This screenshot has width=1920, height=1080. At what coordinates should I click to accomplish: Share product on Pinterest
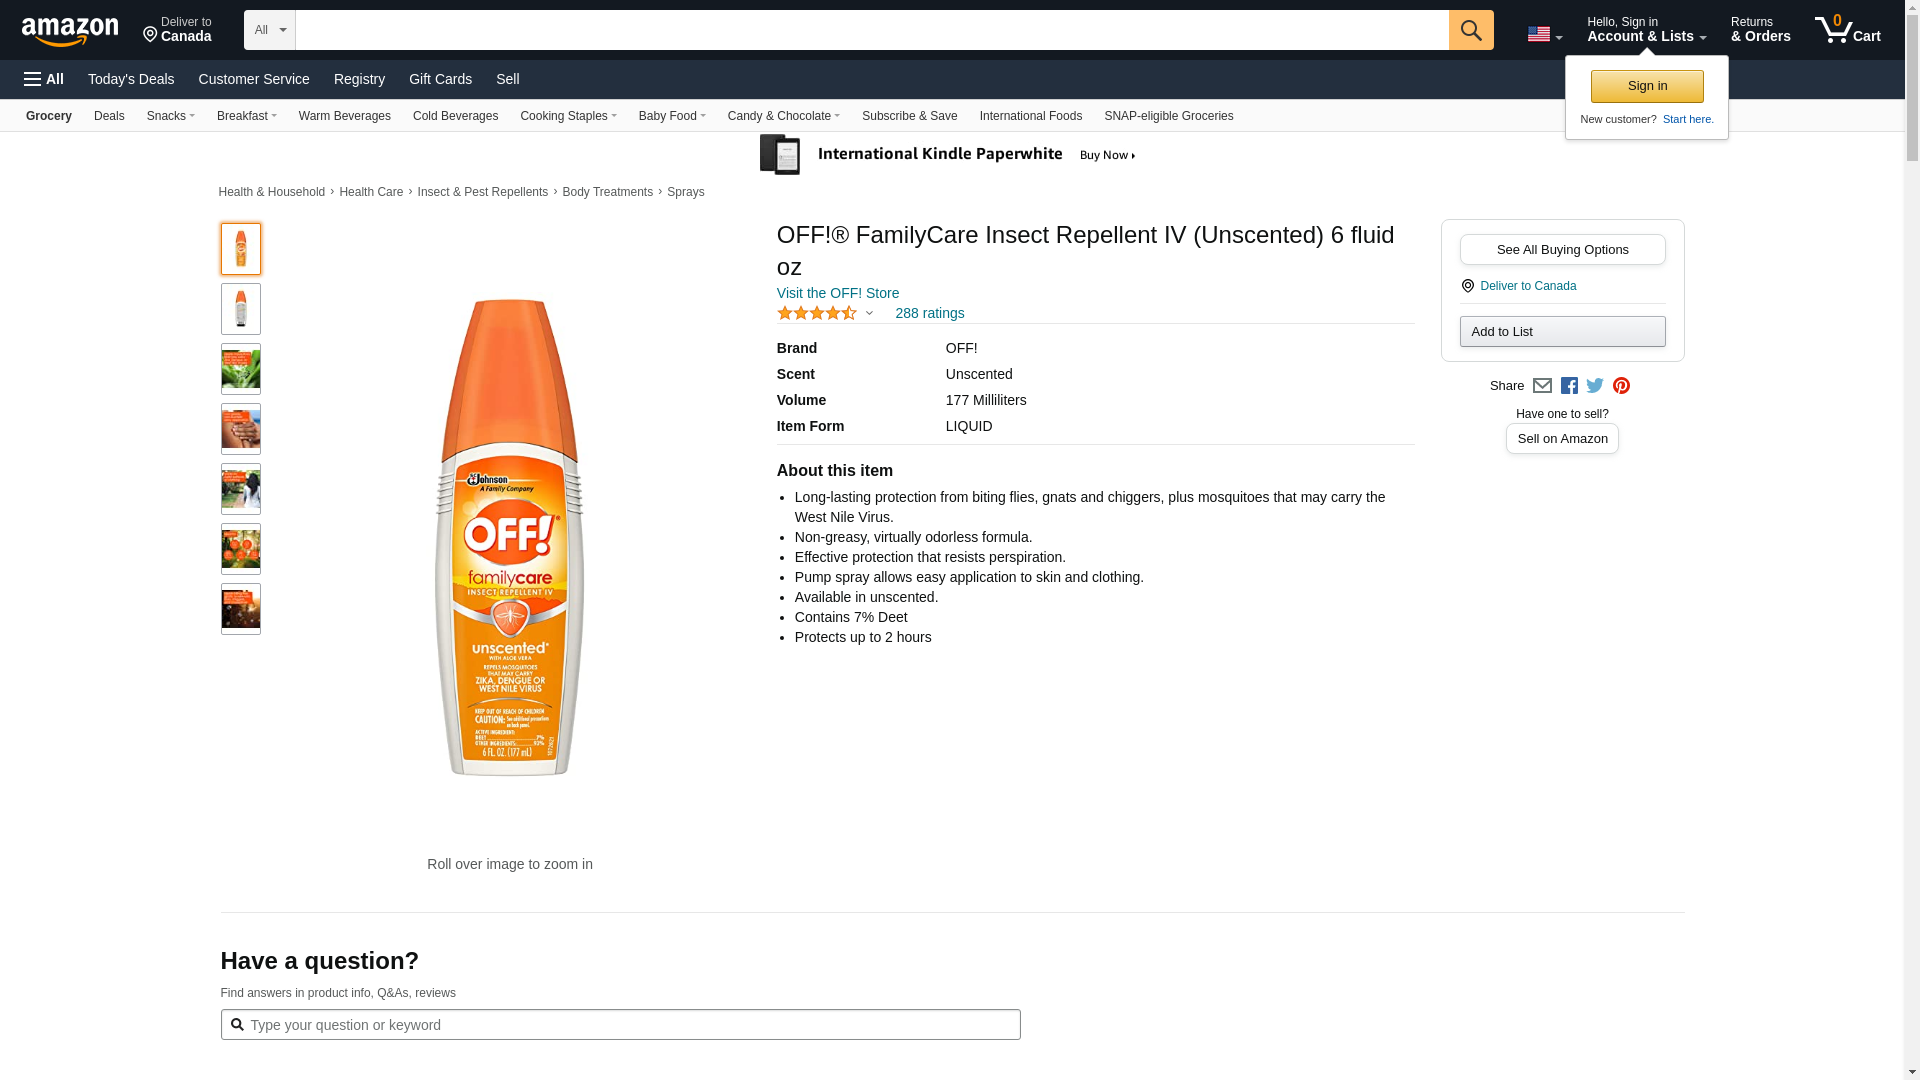point(1621,386)
